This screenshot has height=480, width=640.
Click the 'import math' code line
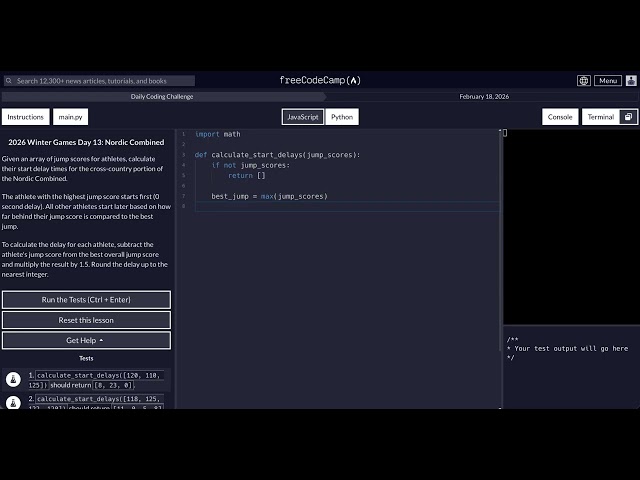point(218,134)
